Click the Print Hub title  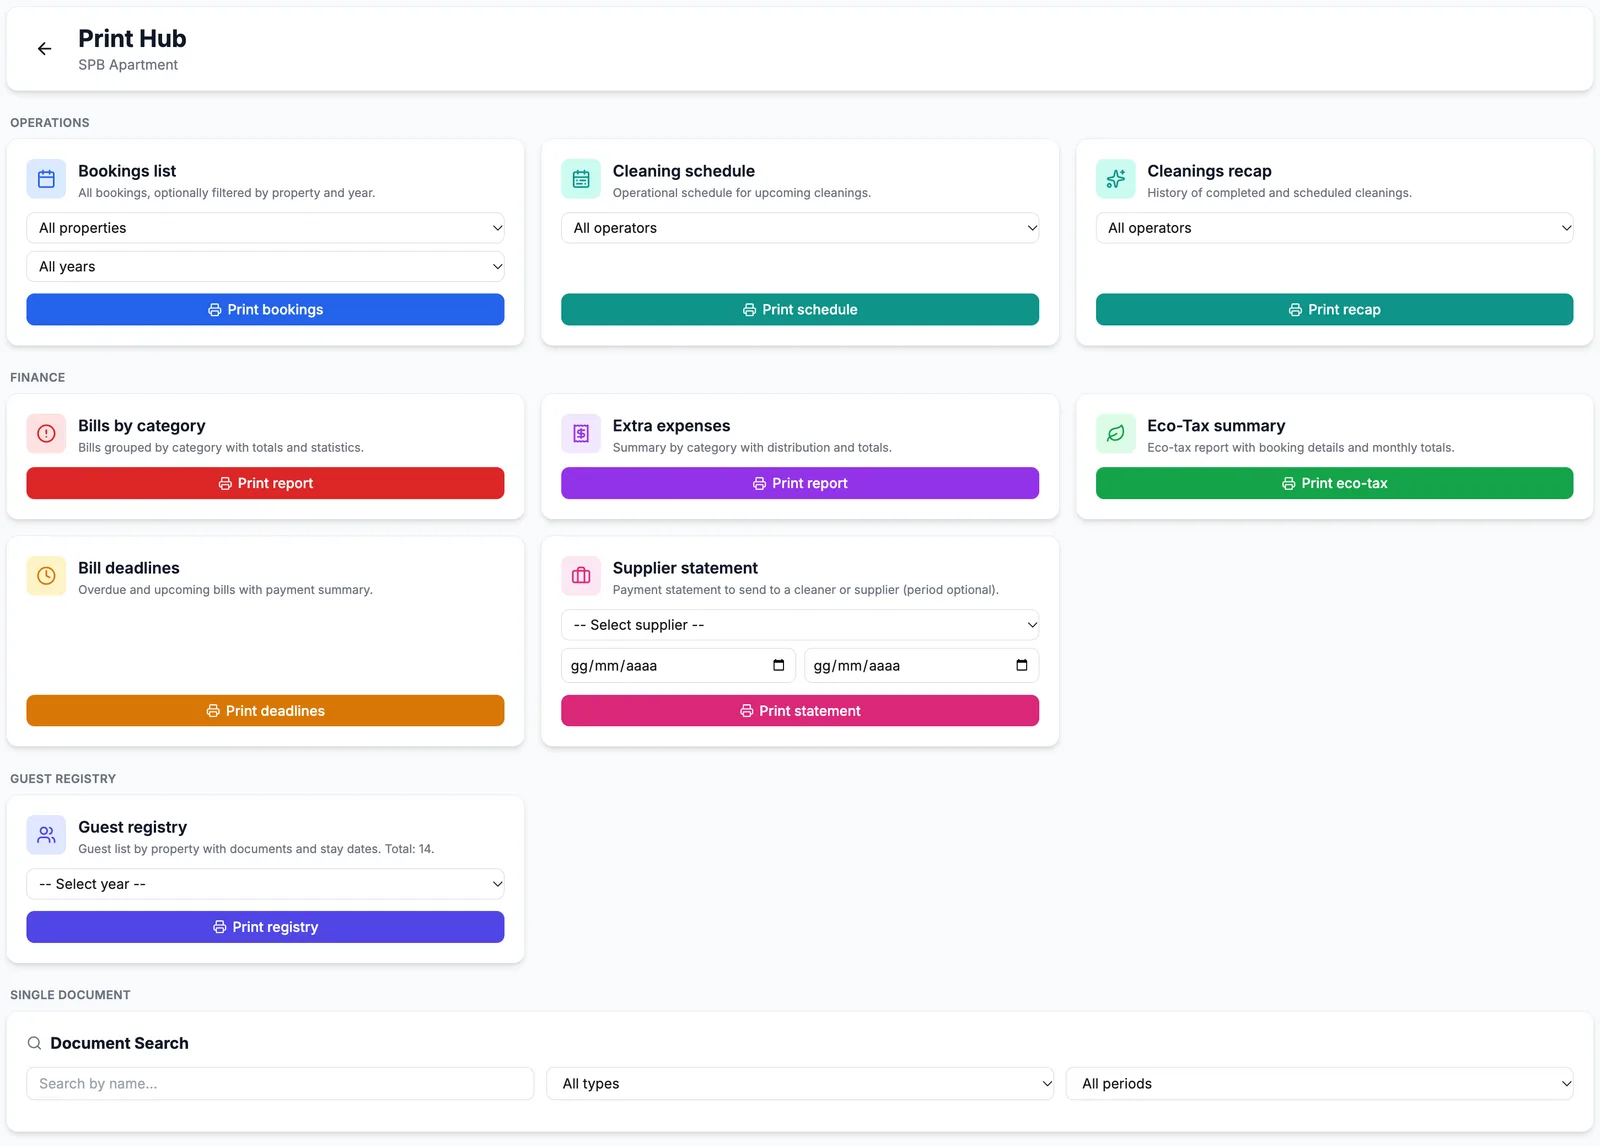click(132, 39)
